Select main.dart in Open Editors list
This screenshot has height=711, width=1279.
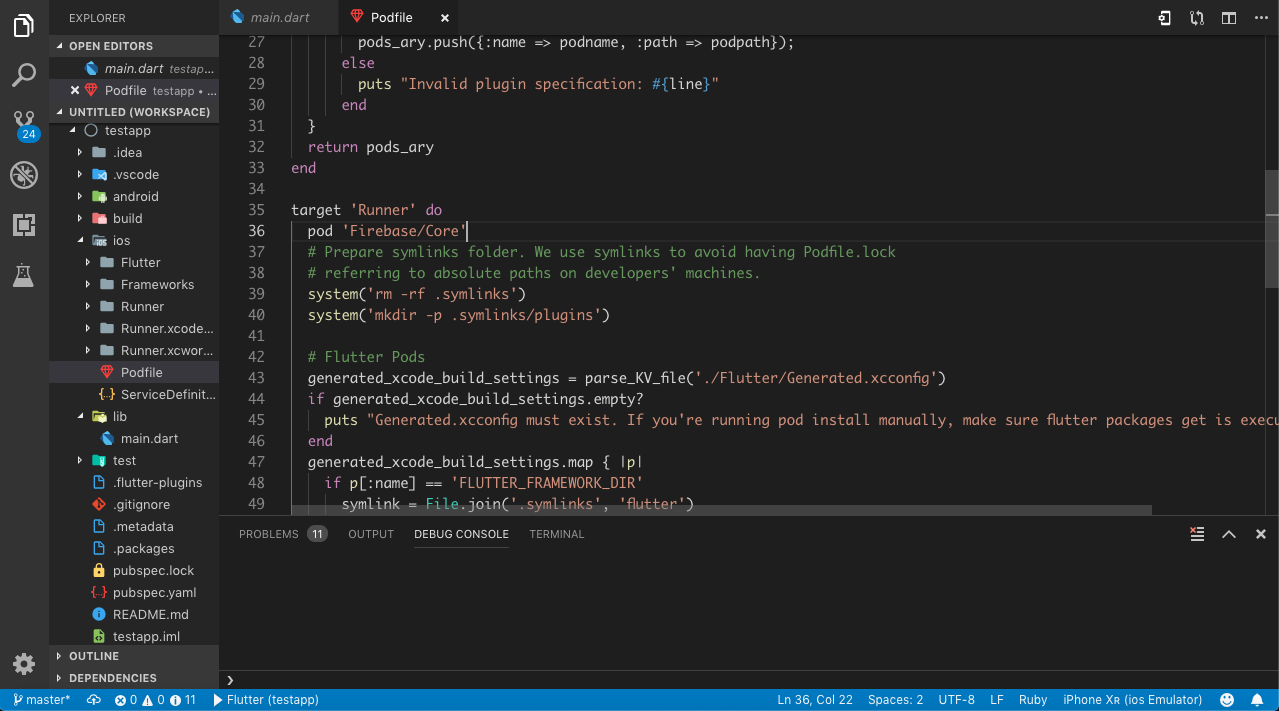134,68
